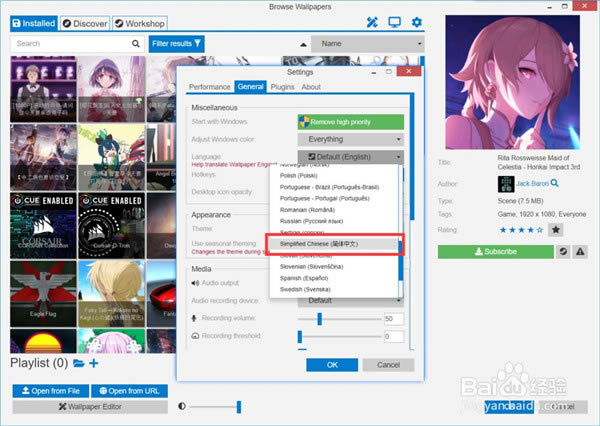Report wallpaper with the warning icon

580,251
